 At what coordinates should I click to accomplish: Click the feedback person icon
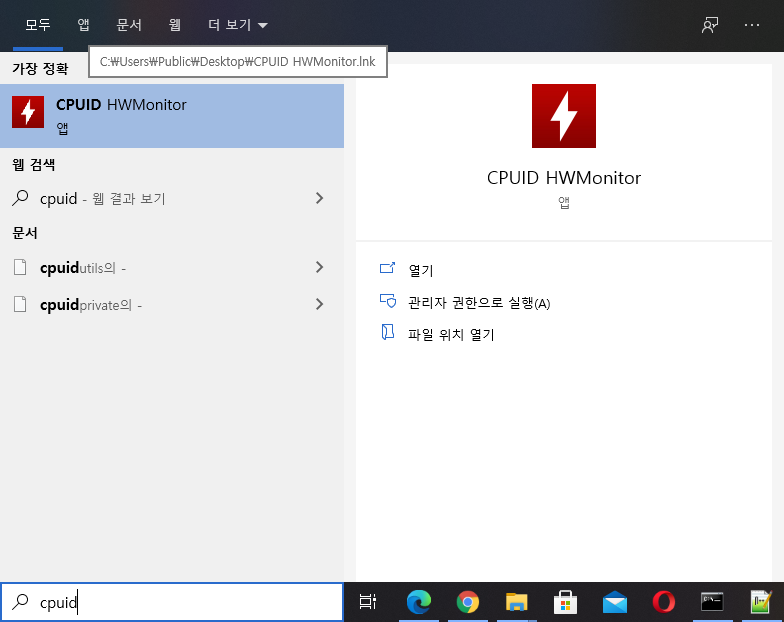point(710,25)
